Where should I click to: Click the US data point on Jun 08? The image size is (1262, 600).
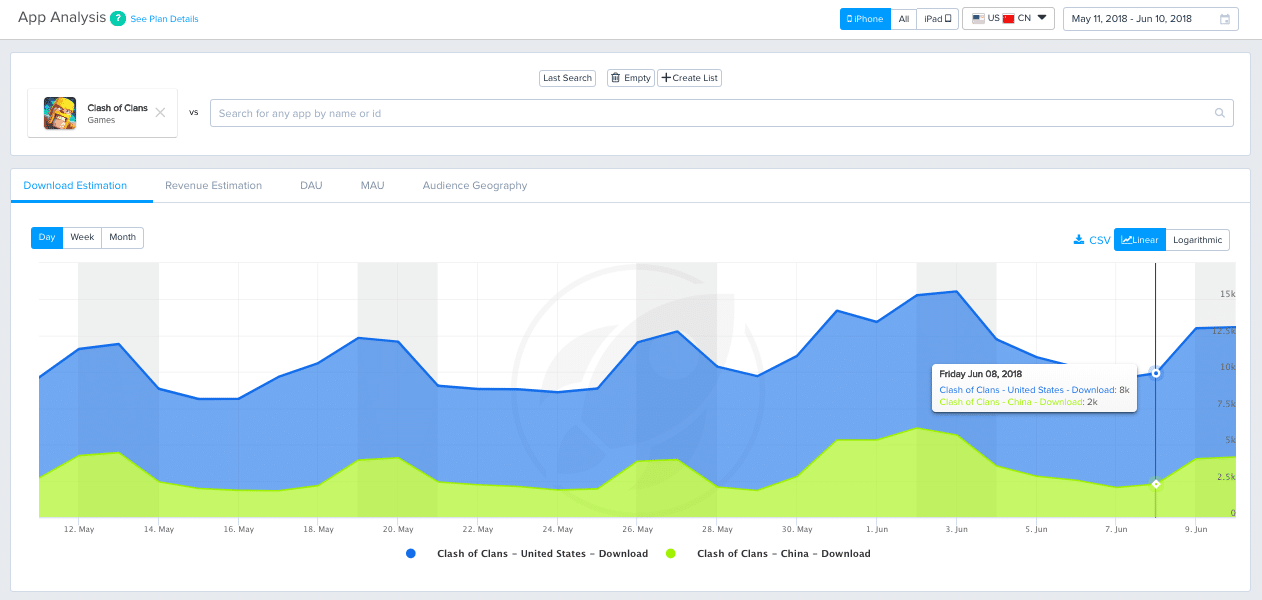tap(1156, 373)
